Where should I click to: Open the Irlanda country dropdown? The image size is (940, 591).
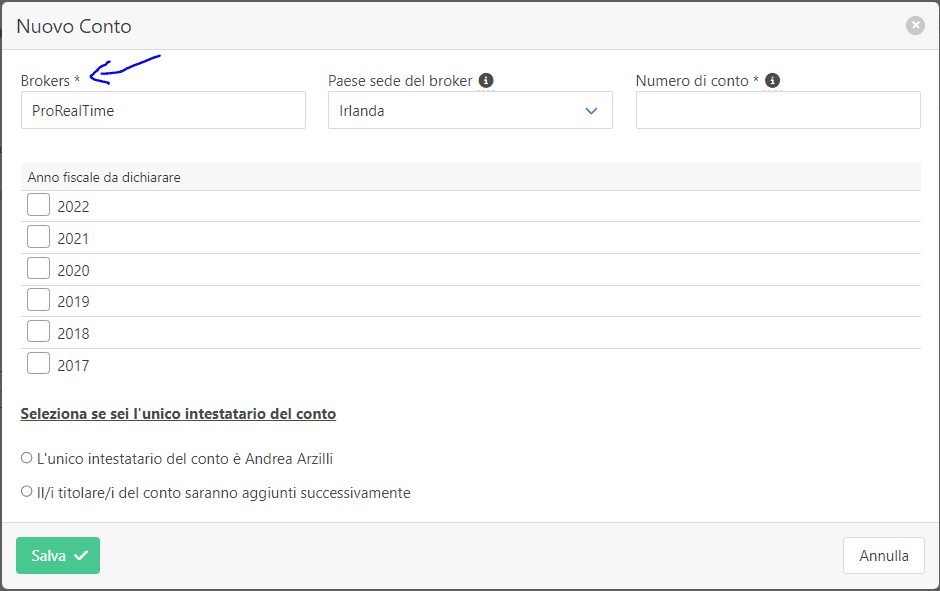(x=470, y=110)
